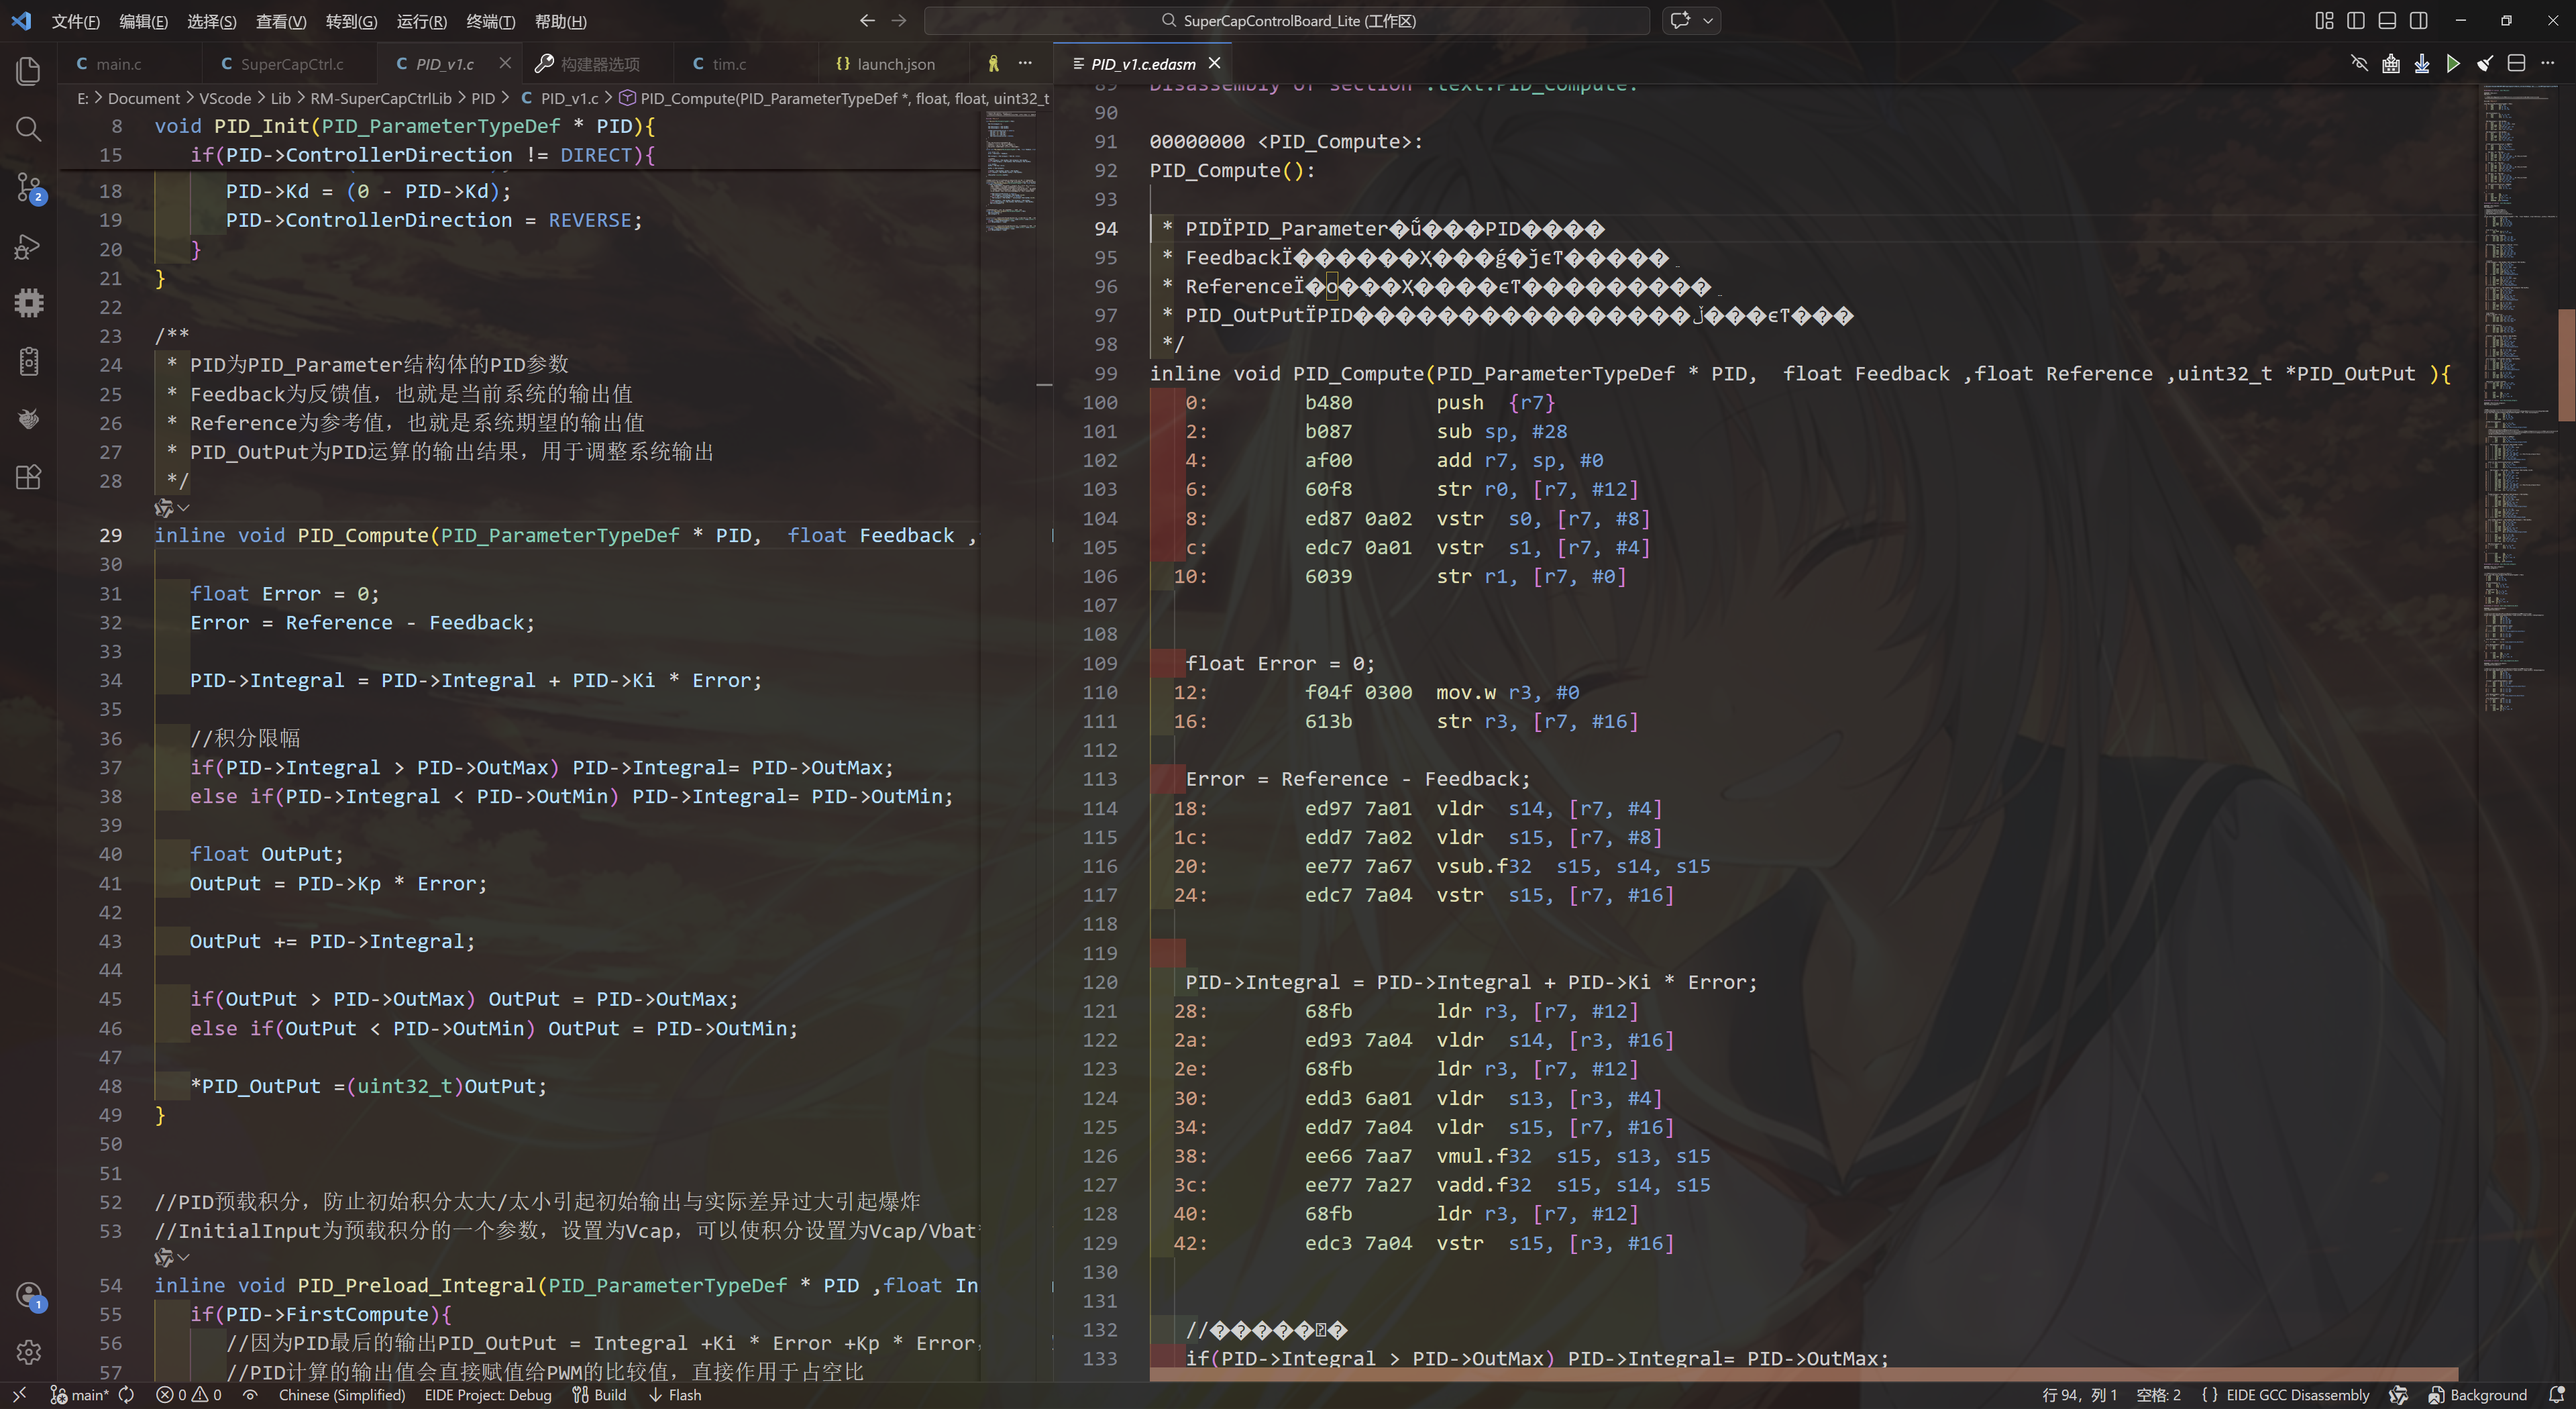Click Flash button in status bar
This screenshot has width=2576, height=1409.
pyautogui.click(x=675, y=1395)
